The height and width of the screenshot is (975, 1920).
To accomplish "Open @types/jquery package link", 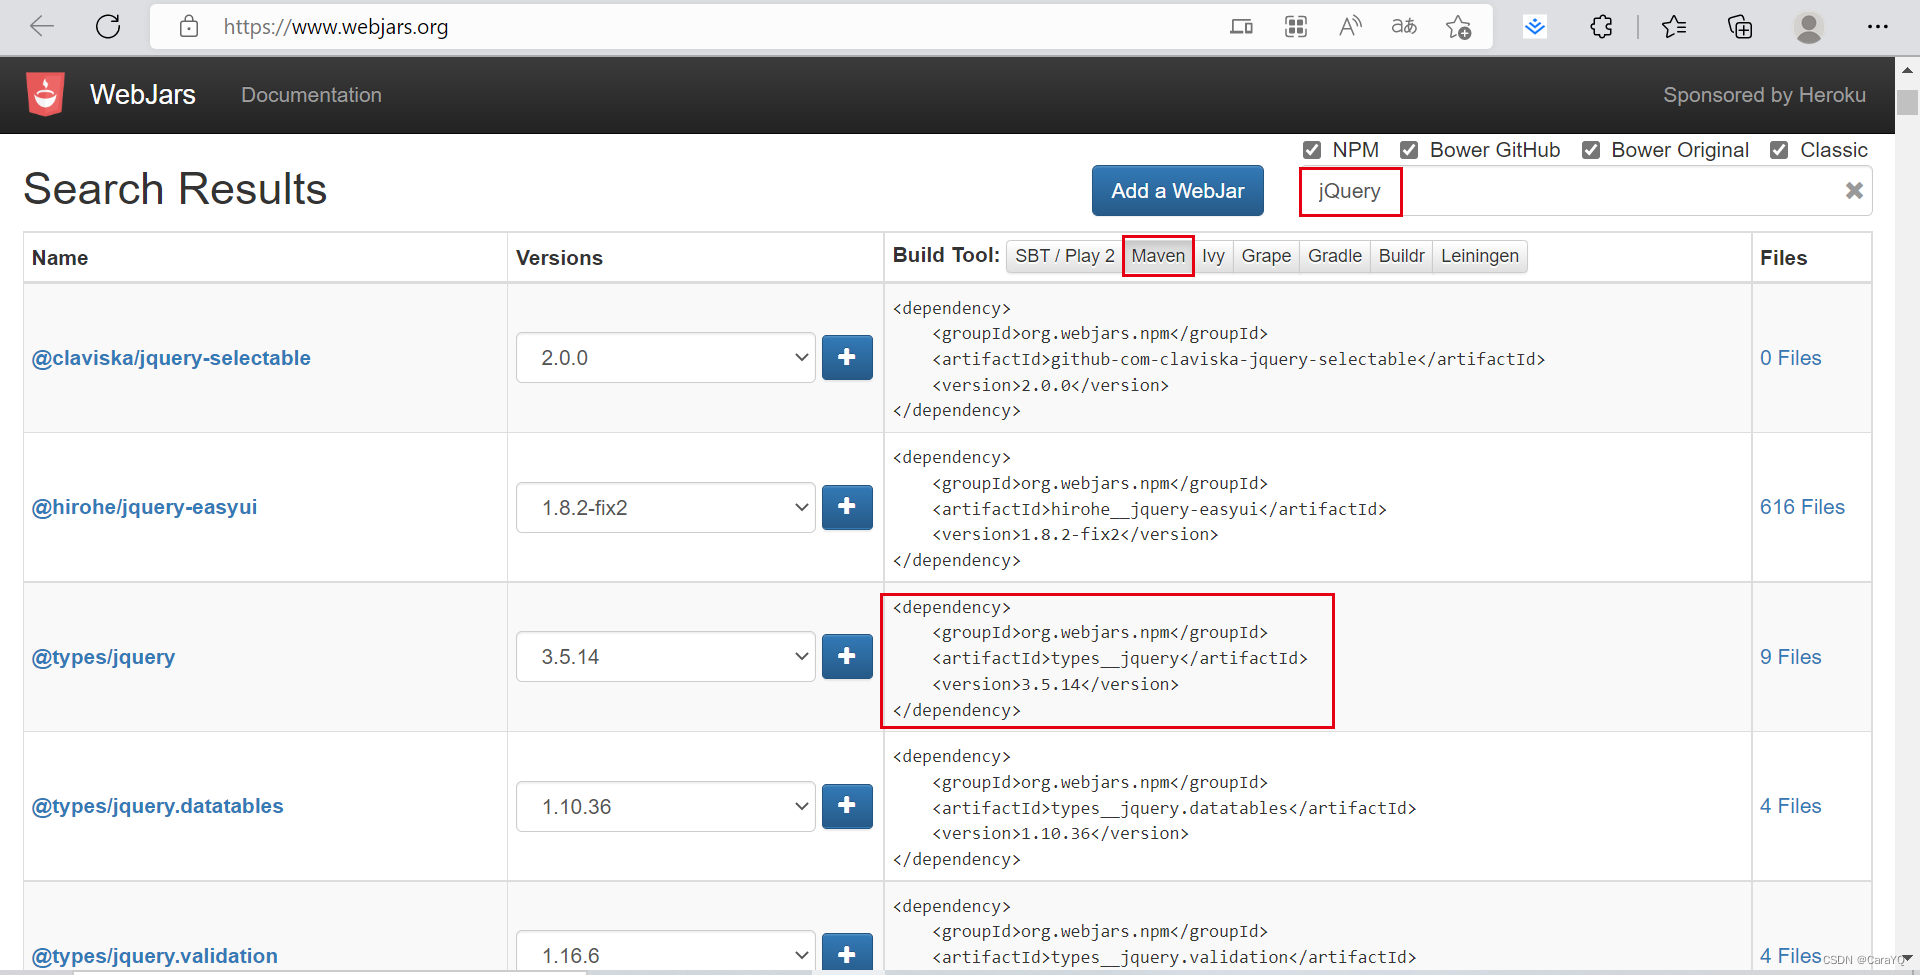I will click(x=103, y=657).
